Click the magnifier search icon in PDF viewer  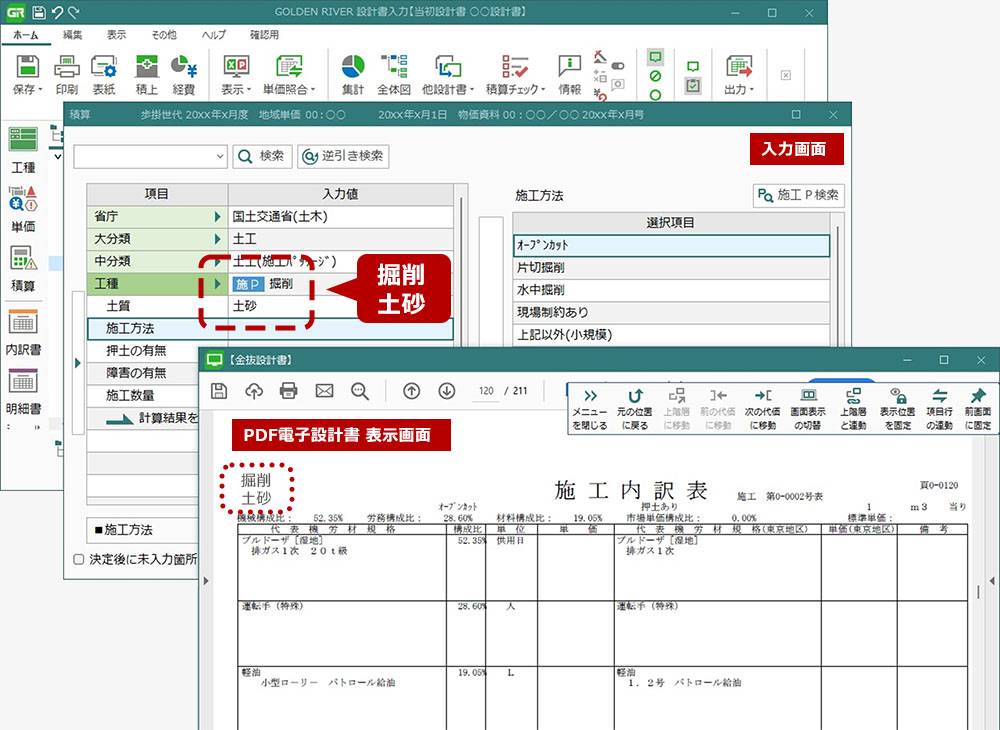coord(360,391)
